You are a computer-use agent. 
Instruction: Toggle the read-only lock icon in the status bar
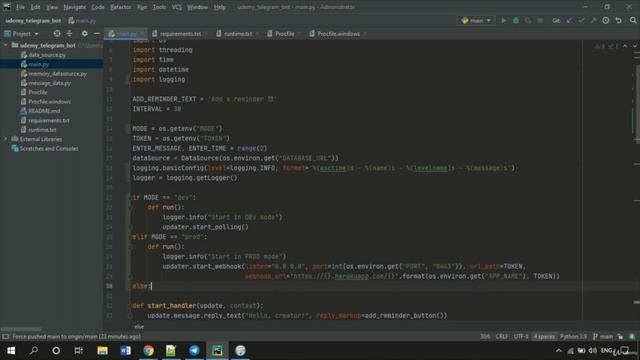click(620, 337)
